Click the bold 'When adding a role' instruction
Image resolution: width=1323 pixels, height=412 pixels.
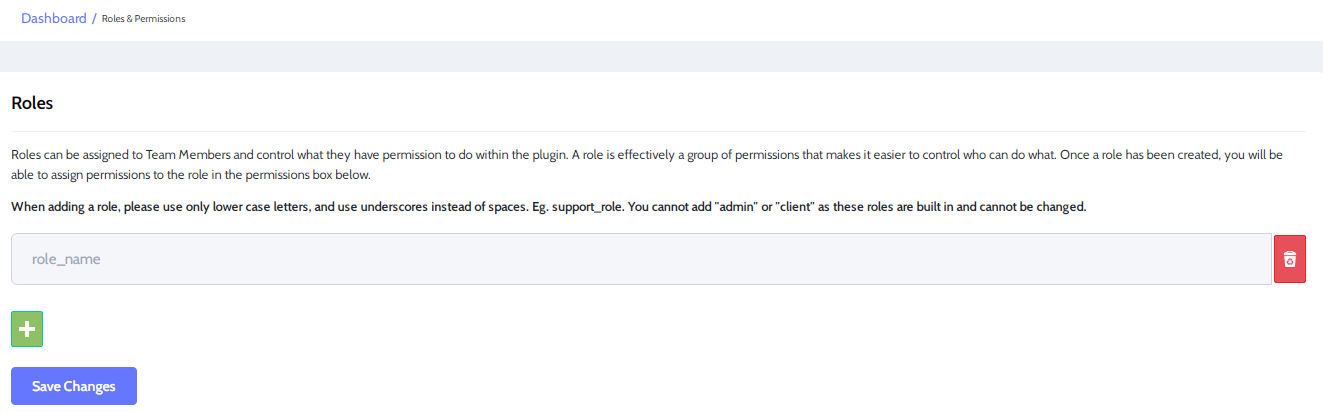[x=548, y=207]
